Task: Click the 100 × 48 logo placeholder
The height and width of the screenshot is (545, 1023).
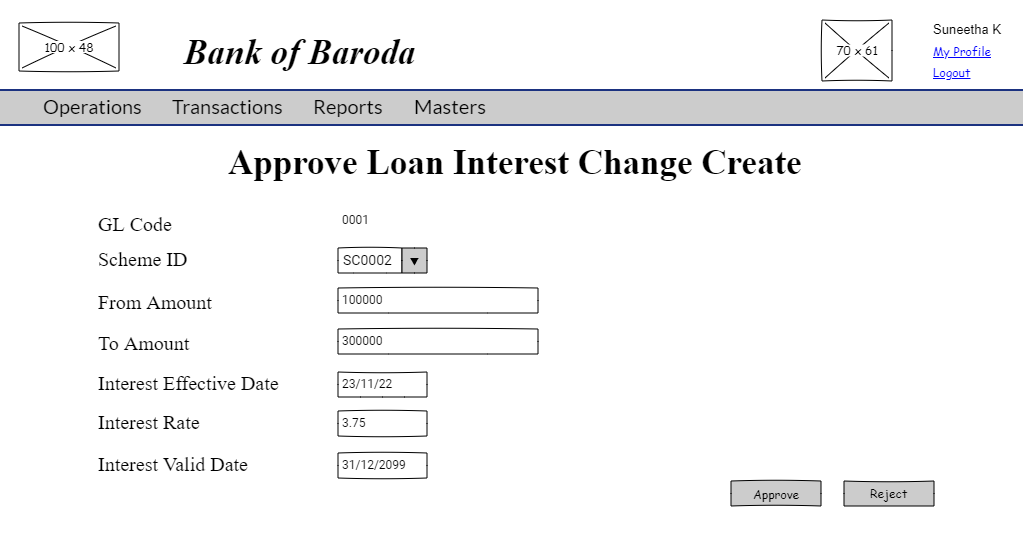Action: tap(68, 47)
